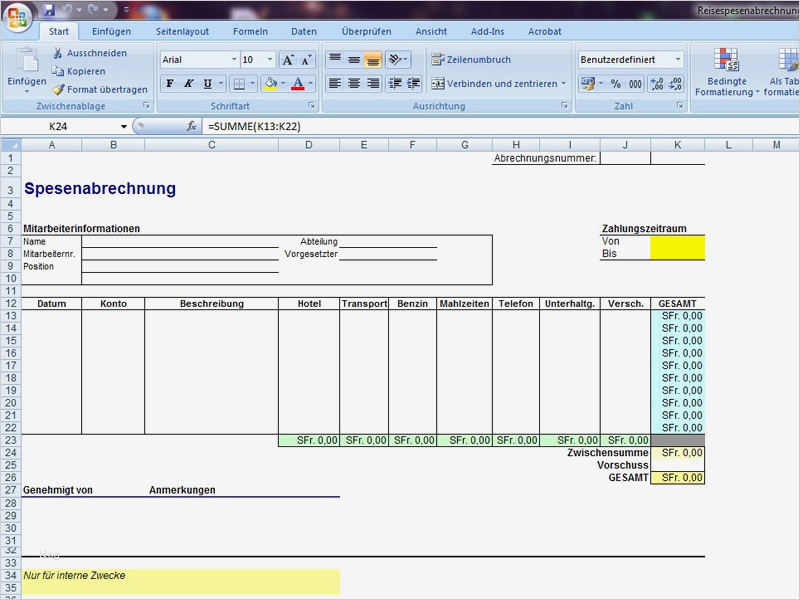Expand Verbinden und zentrieren options arrow
Screen dimensions: 800x600
[564, 84]
